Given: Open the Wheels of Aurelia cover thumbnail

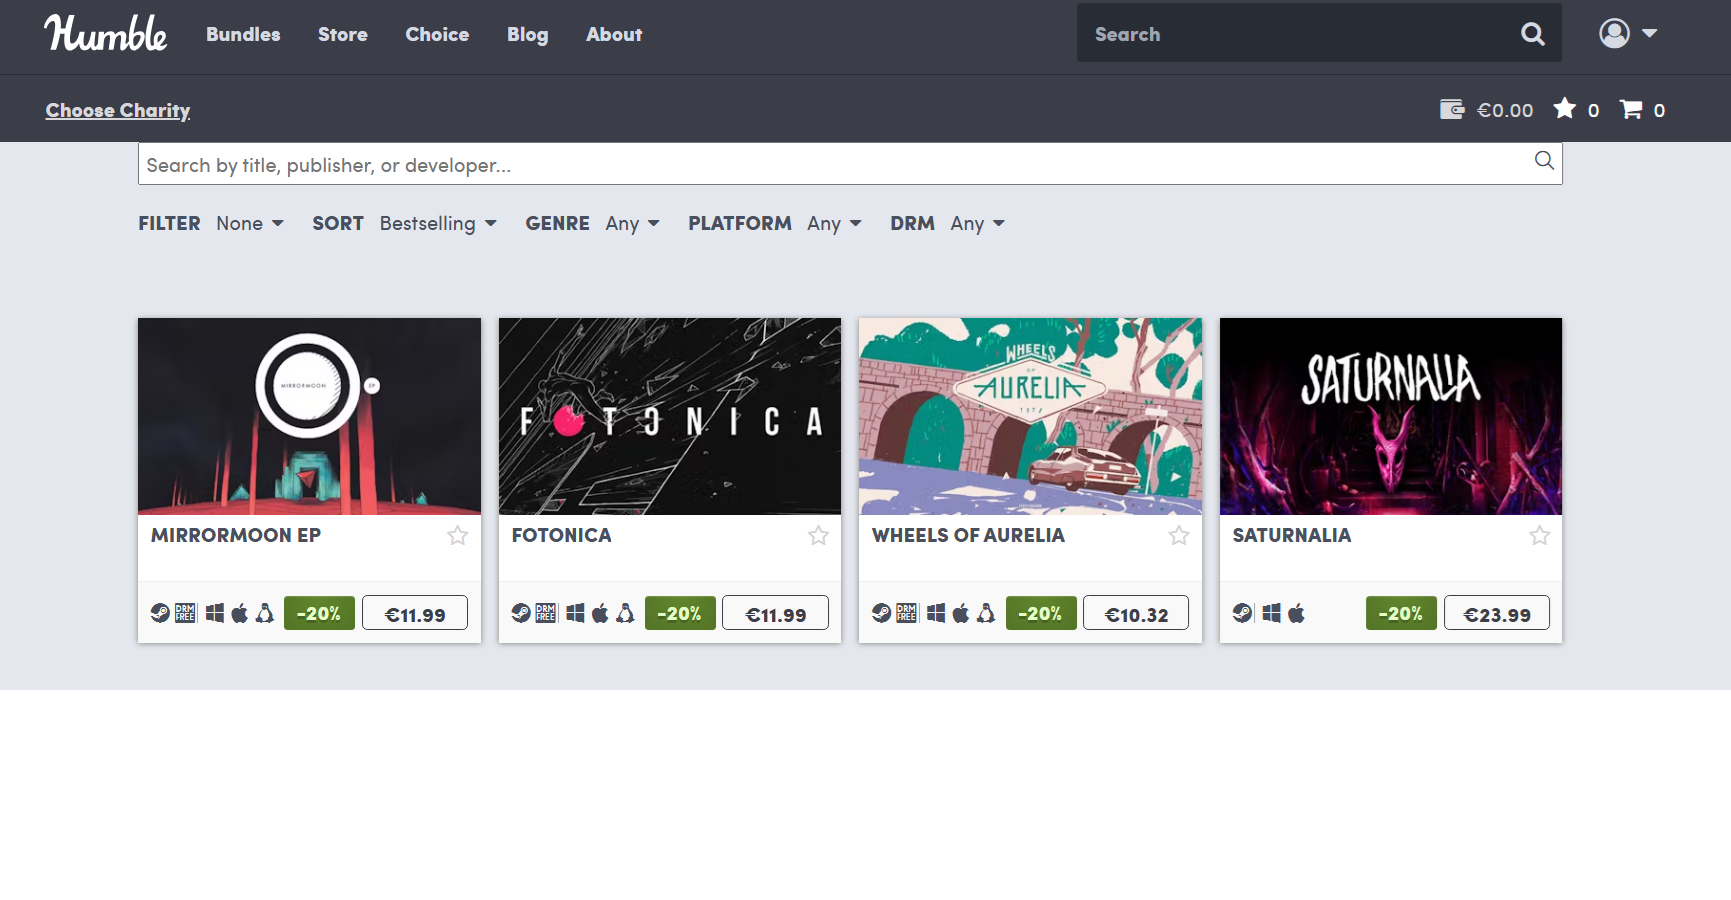Looking at the screenshot, I should pyautogui.click(x=1030, y=416).
